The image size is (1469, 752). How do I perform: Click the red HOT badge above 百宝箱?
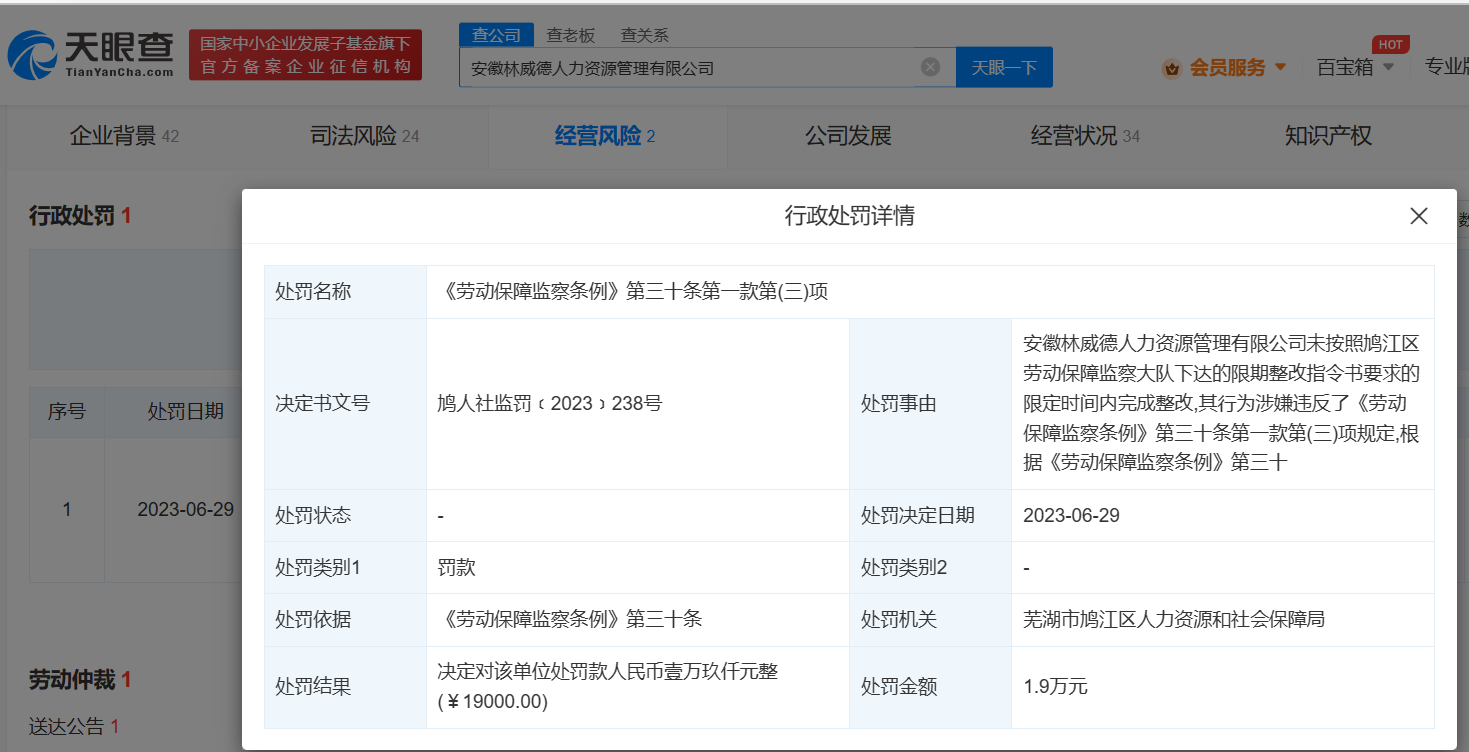click(1390, 44)
